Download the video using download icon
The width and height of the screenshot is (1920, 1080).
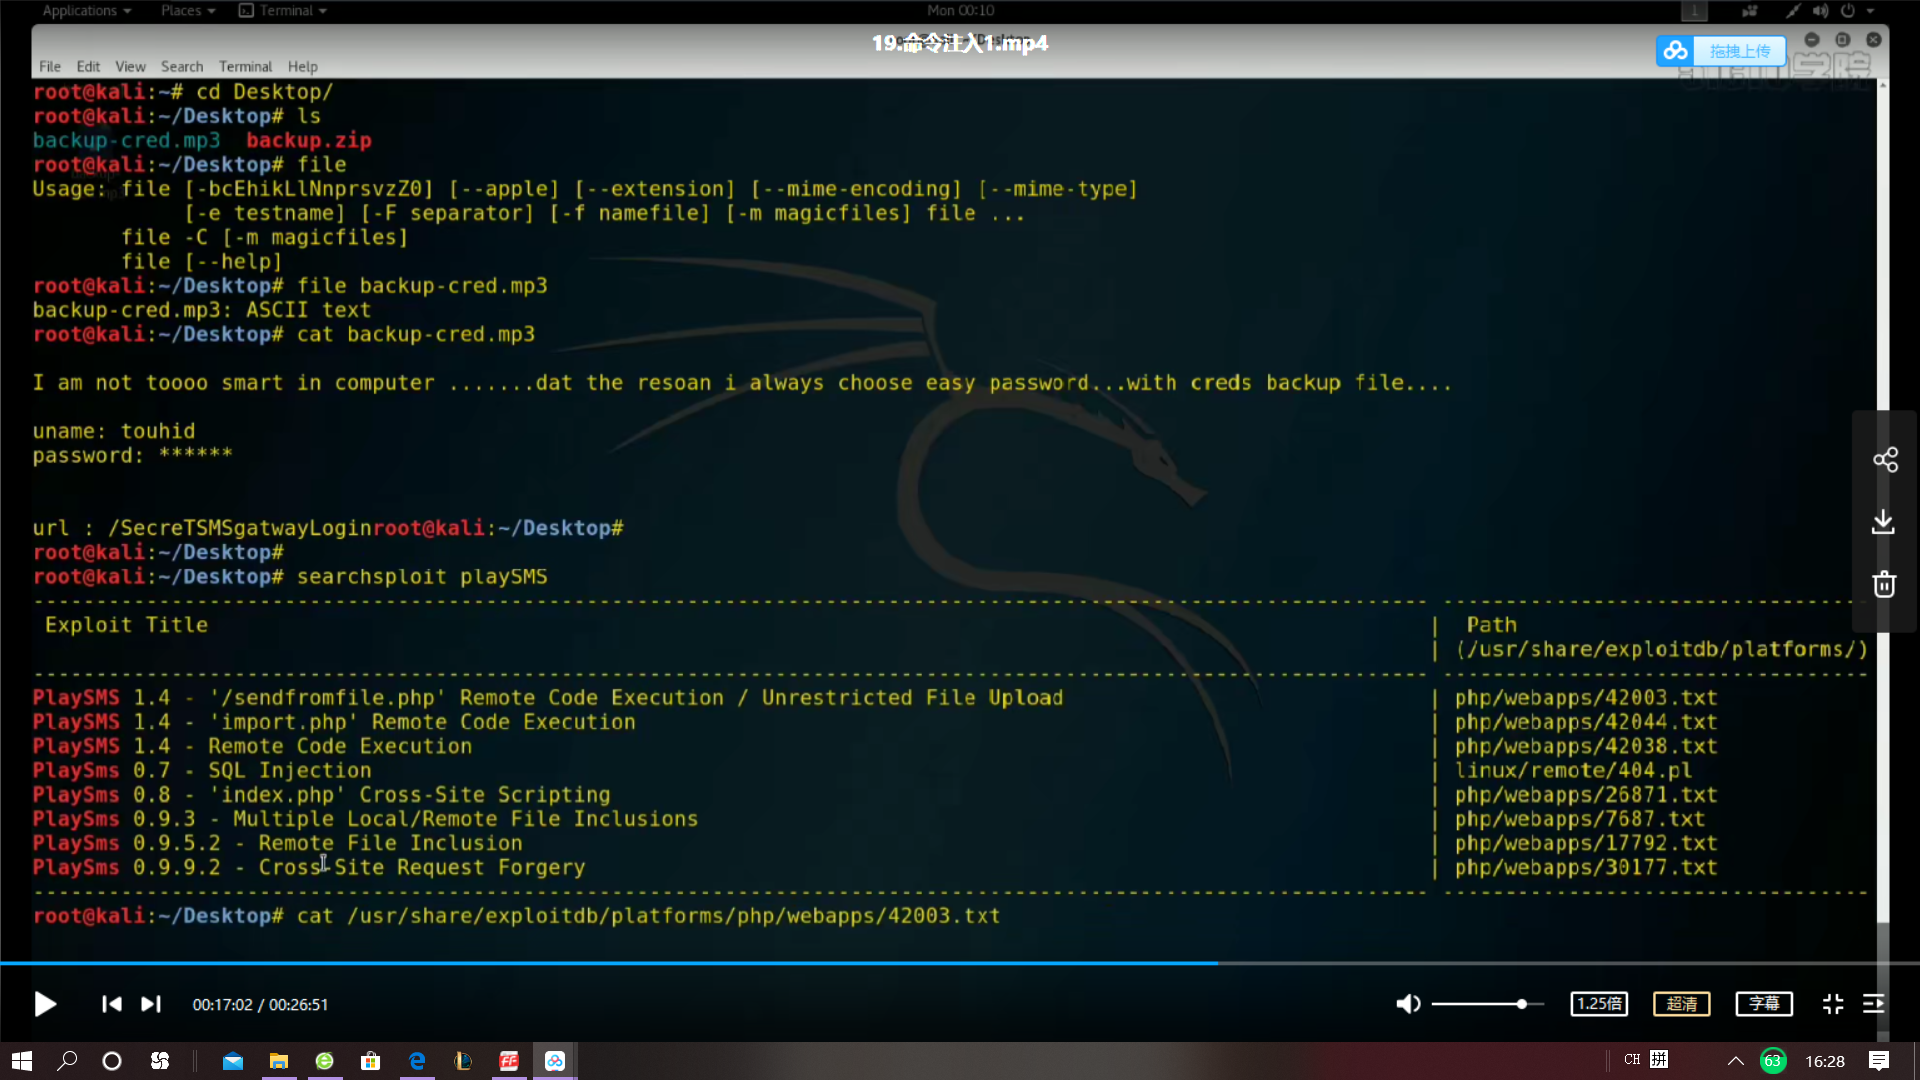pos(1884,522)
